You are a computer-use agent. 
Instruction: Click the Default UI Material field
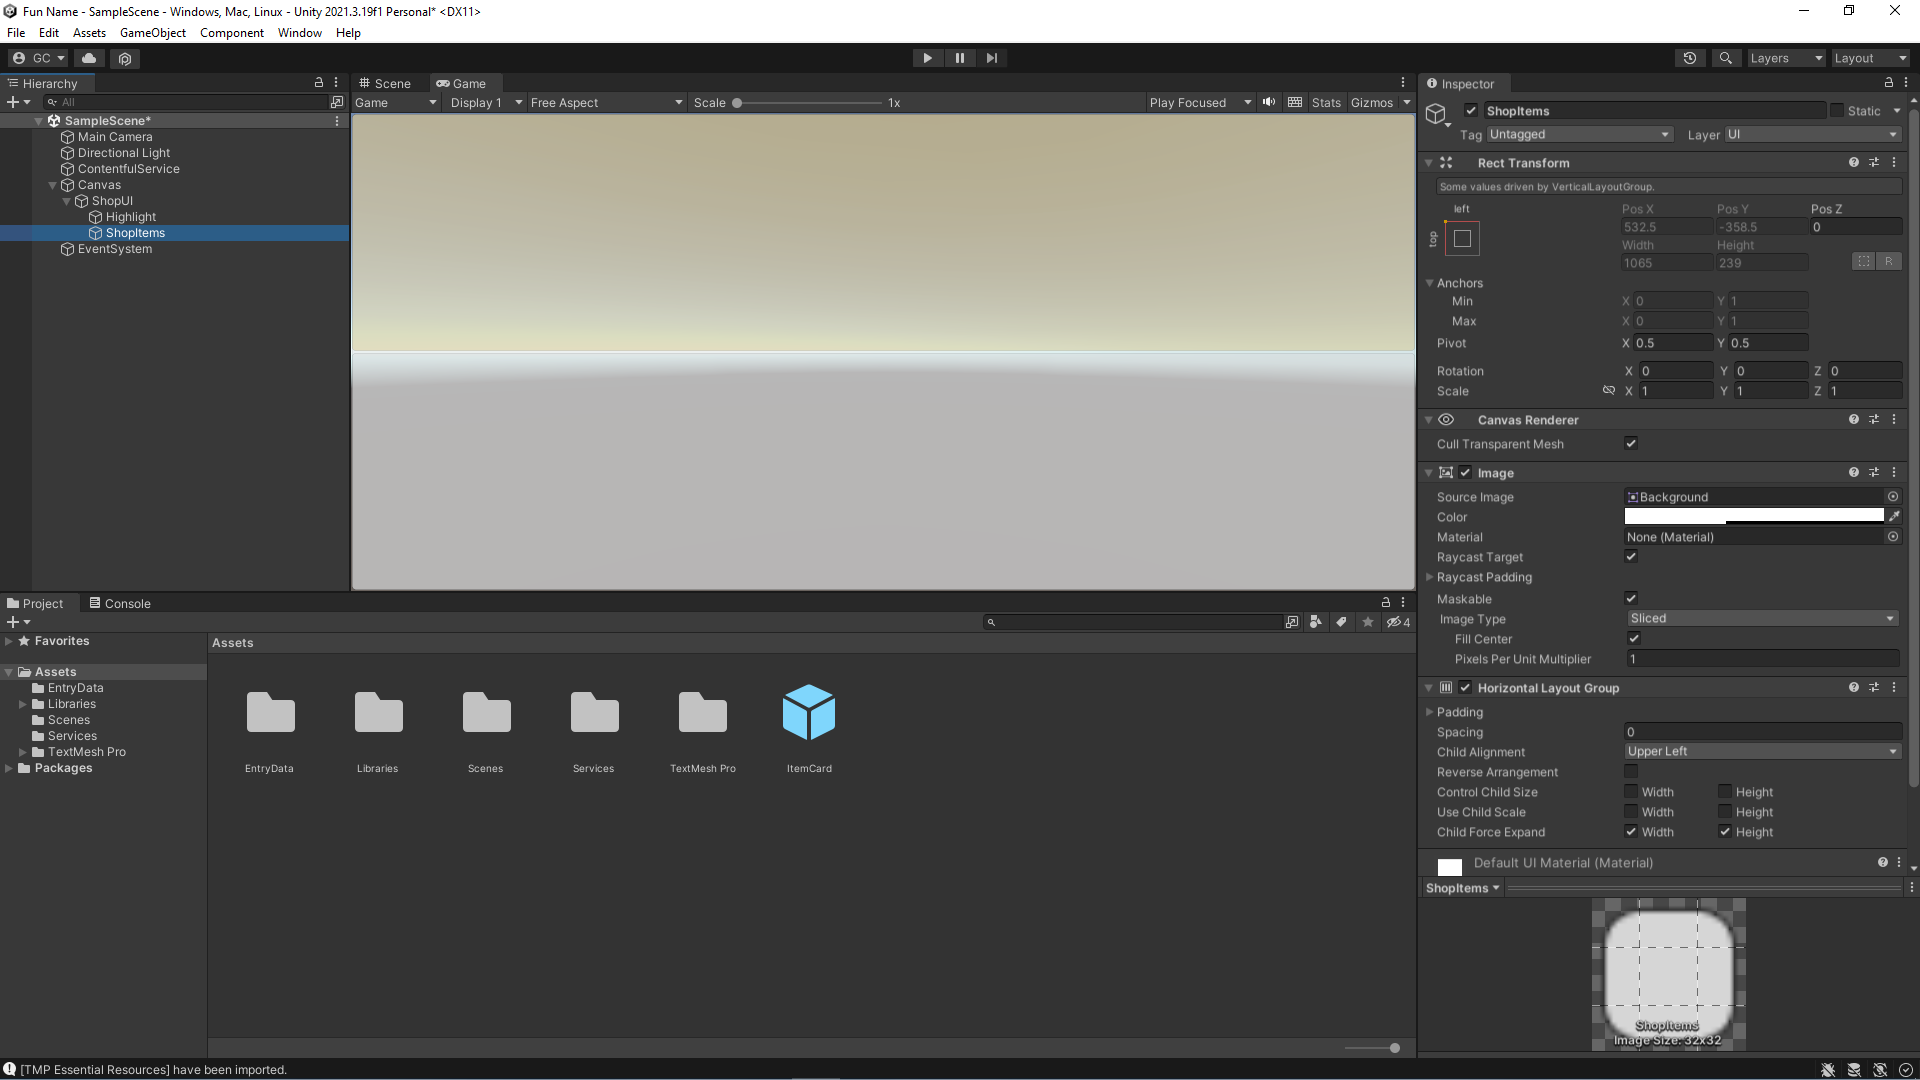pos(1564,862)
